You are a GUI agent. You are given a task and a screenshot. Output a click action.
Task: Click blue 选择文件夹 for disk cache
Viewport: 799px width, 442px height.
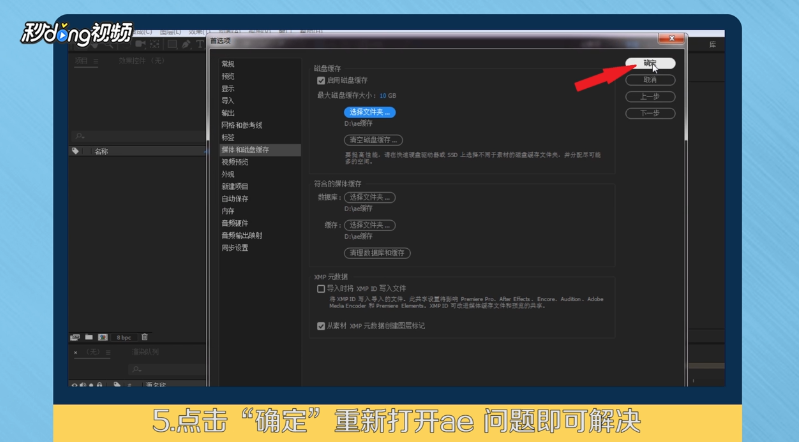[x=370, y=112]
